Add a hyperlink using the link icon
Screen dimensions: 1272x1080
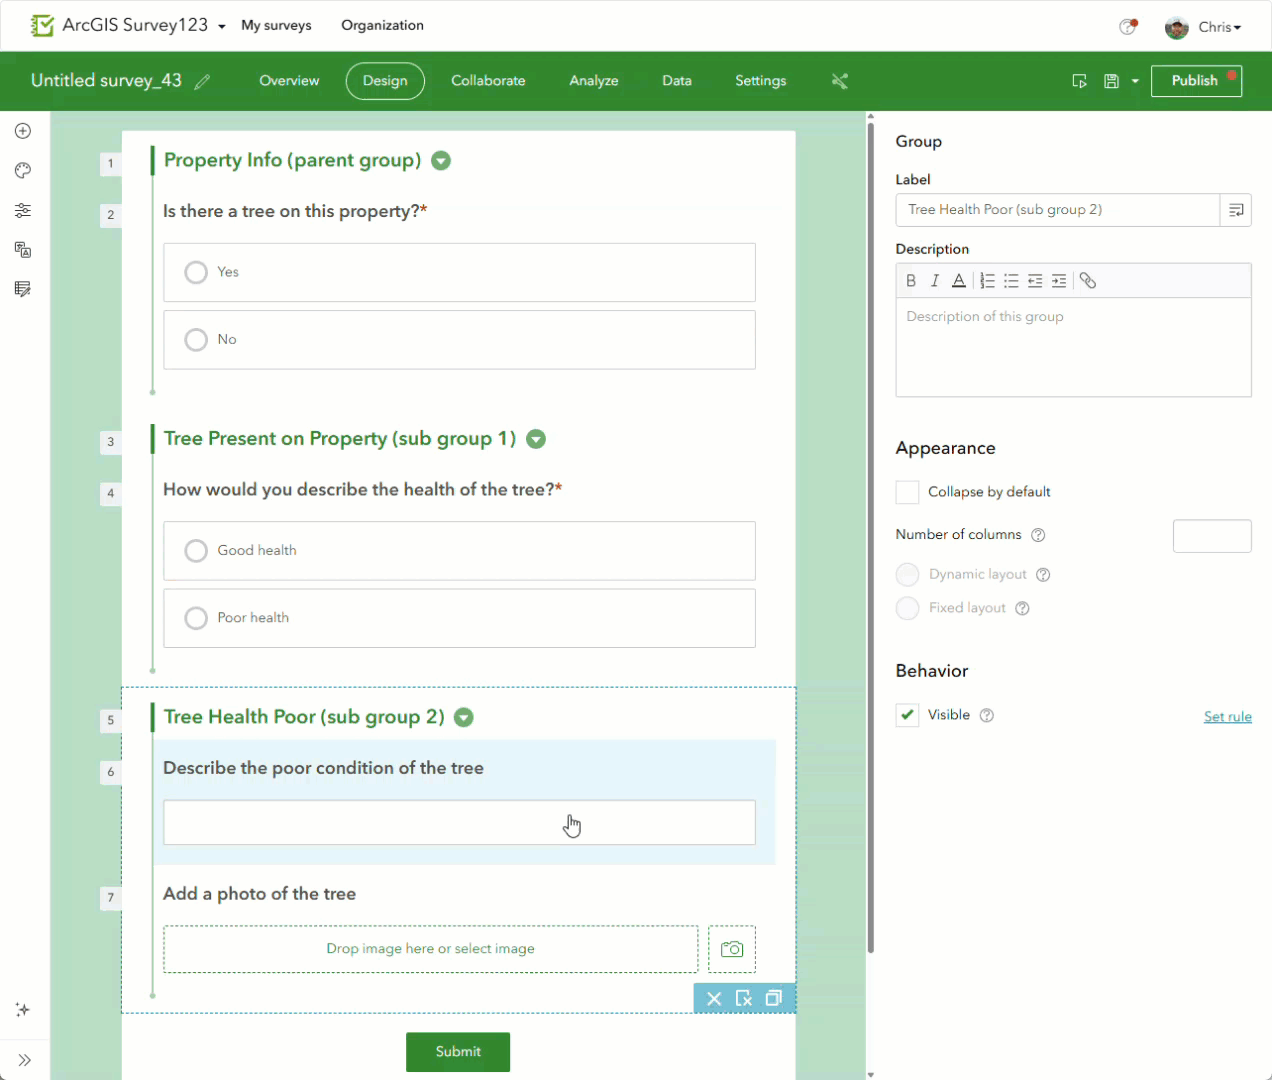[1087, 280]
